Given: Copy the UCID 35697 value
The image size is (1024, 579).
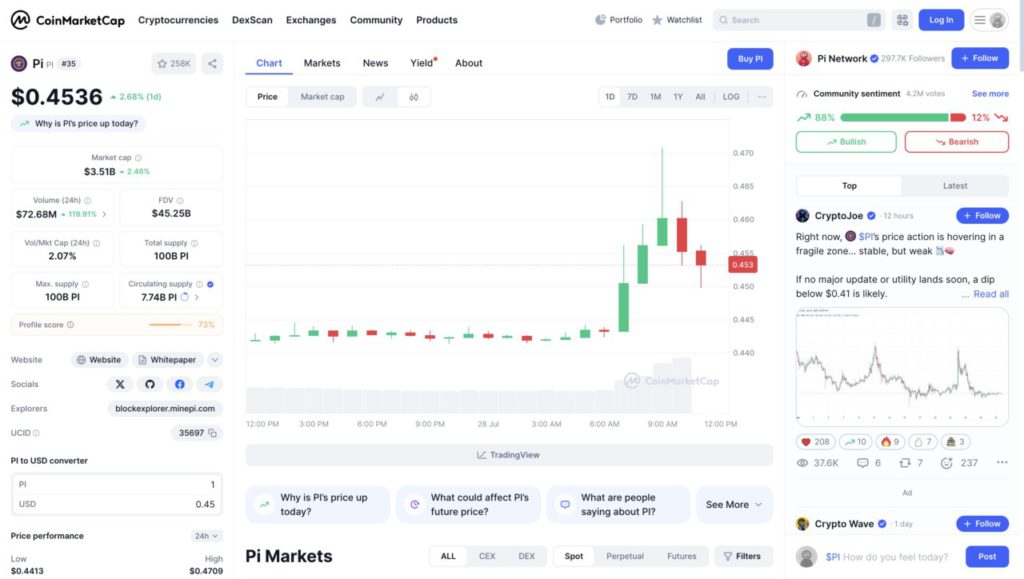Looking at the screenshot, I should 214,433.
